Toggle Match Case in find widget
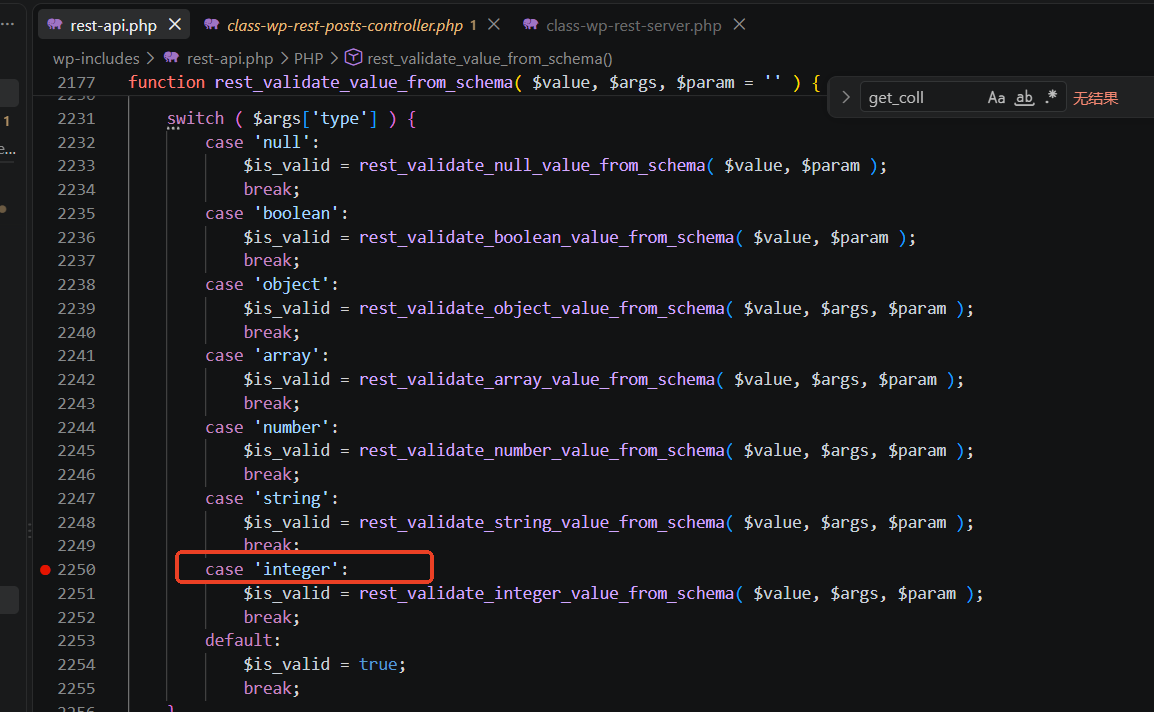 point(997,97)
